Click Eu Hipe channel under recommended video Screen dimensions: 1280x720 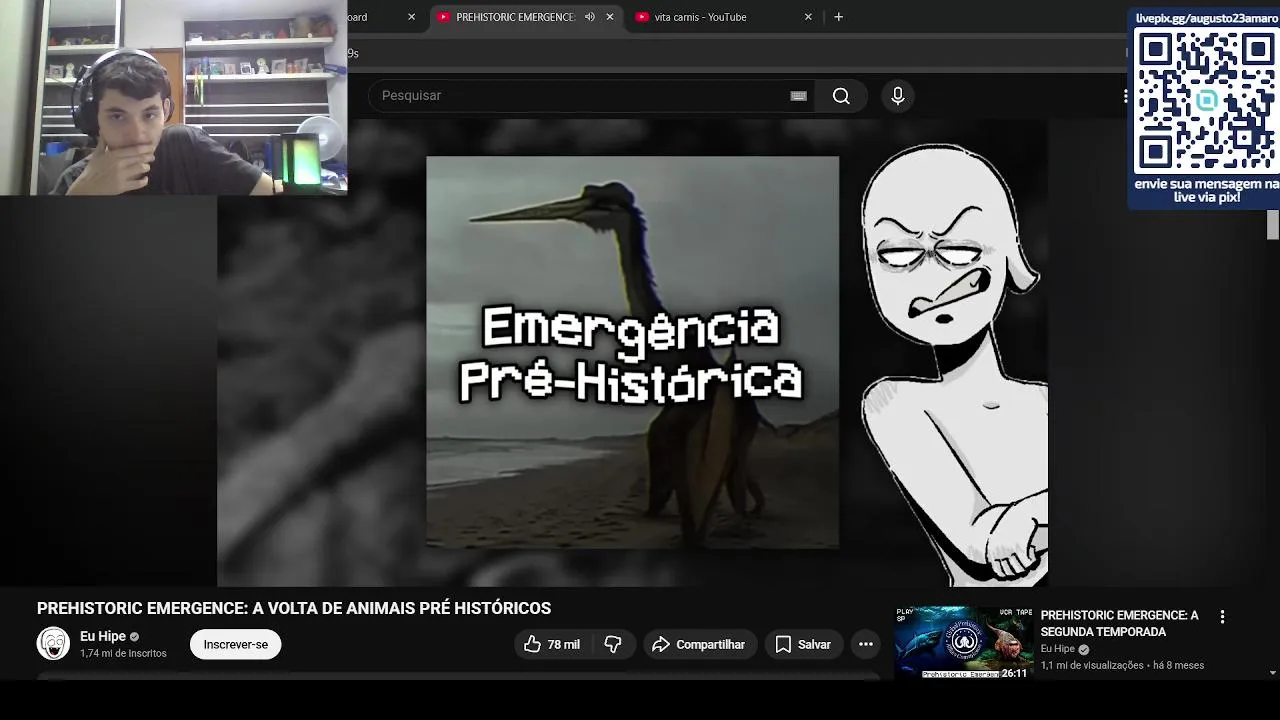click(1058, 649)
